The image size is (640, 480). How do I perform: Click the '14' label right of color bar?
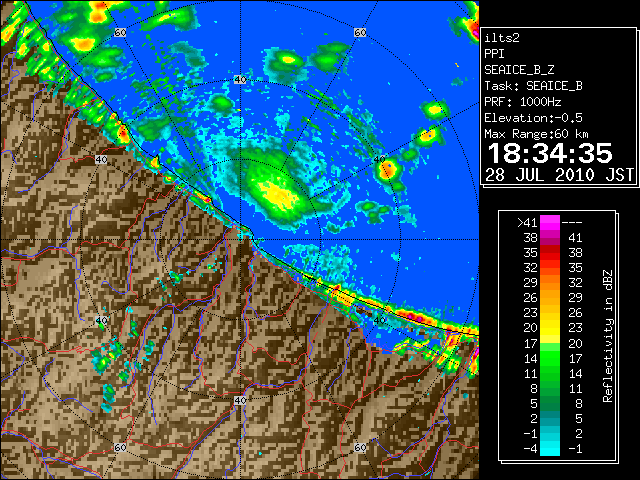(x=575, y=373)
